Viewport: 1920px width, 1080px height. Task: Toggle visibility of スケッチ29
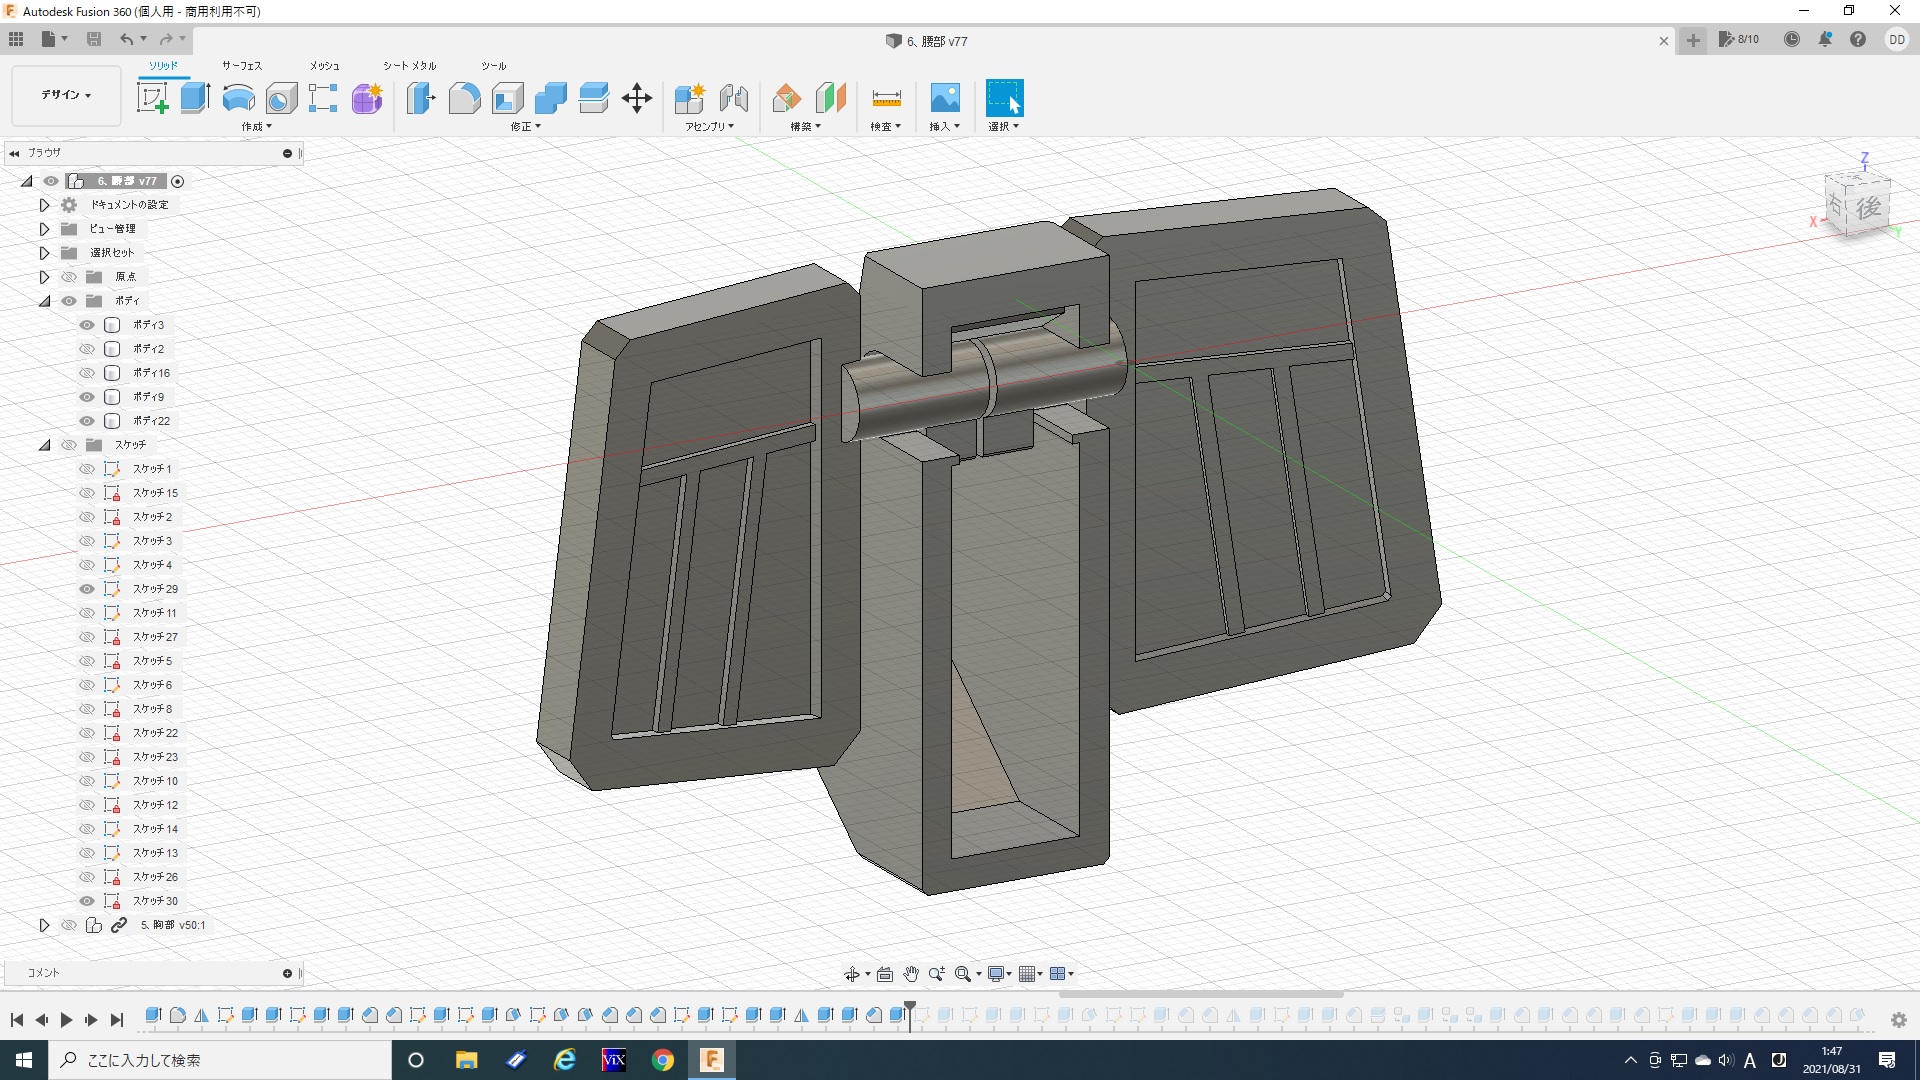pos(87,589)
